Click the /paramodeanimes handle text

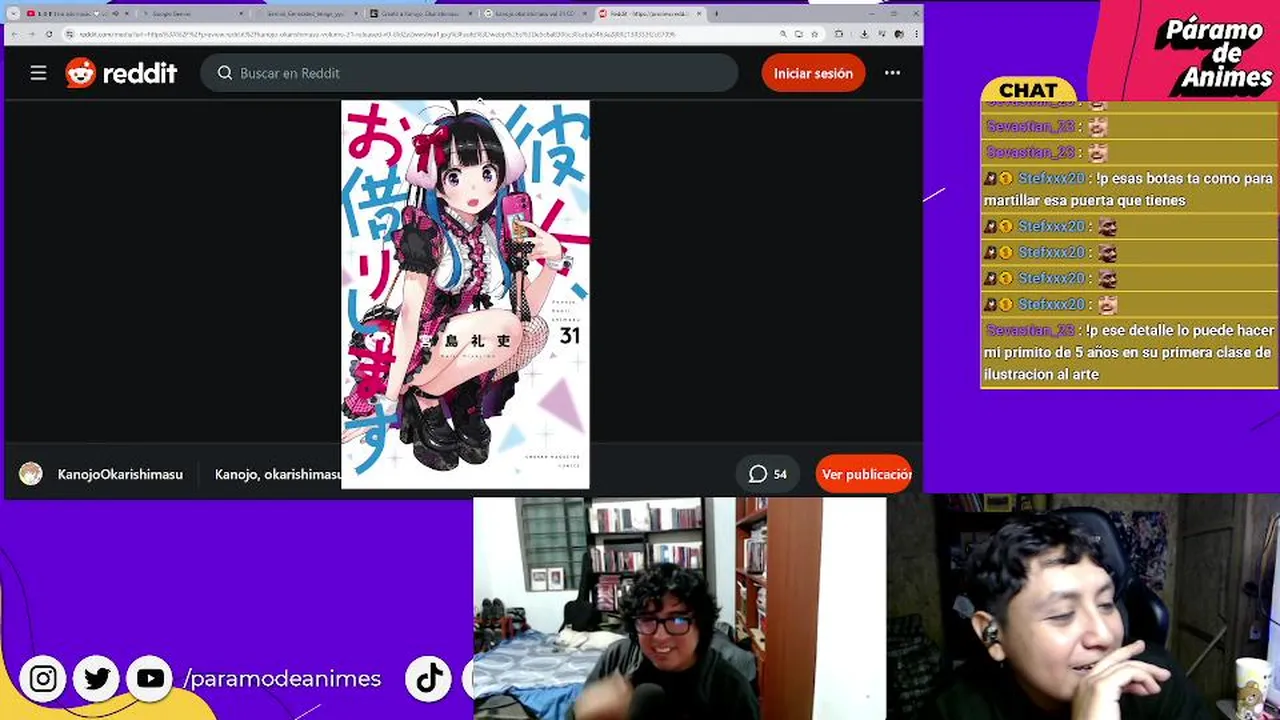tap(282, 679)
